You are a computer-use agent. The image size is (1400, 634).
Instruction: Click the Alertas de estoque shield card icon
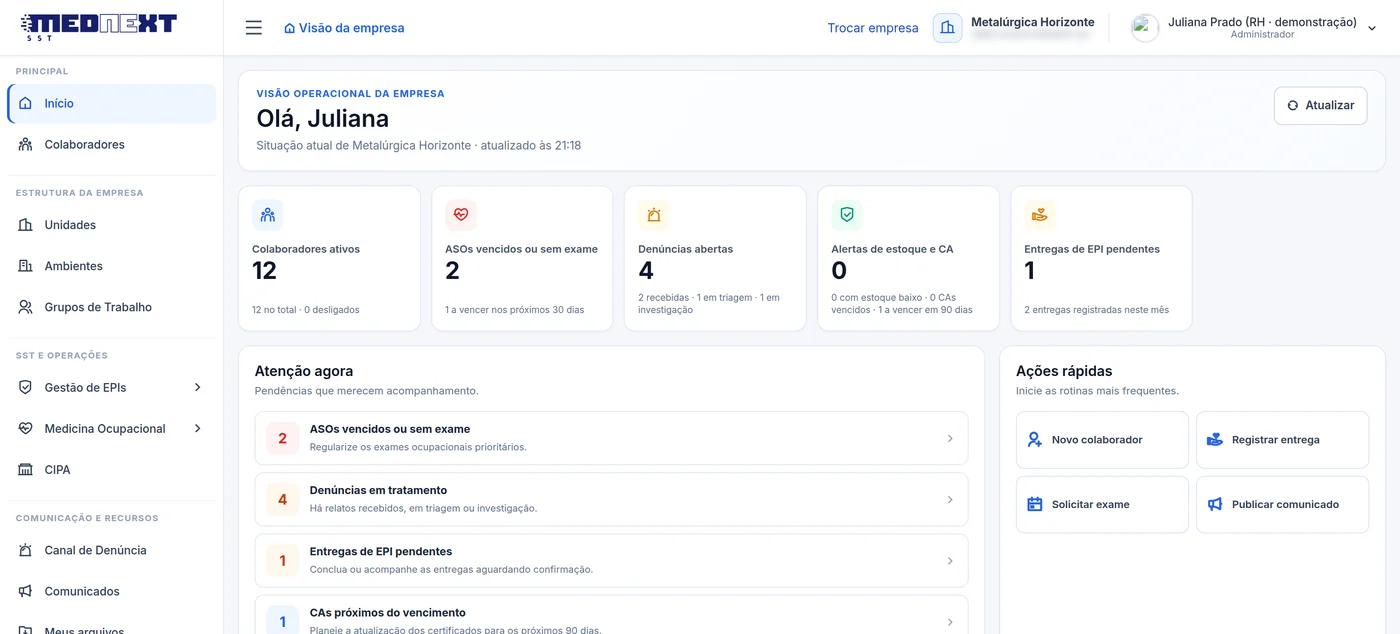pyautogui.click(x=847, y=215)
